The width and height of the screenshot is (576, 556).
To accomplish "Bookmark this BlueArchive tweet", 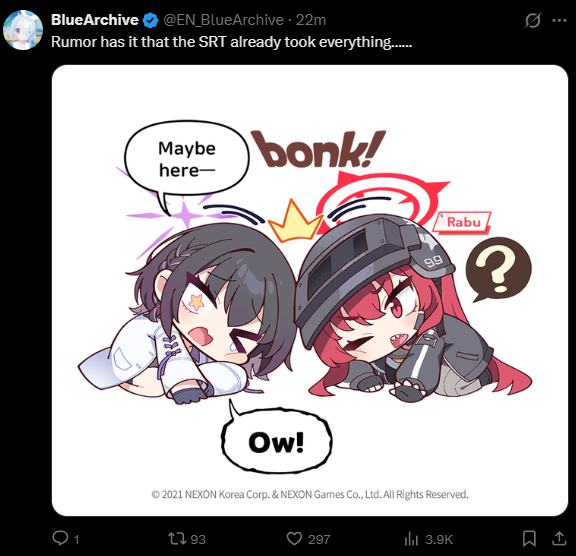I will point(529,539).
